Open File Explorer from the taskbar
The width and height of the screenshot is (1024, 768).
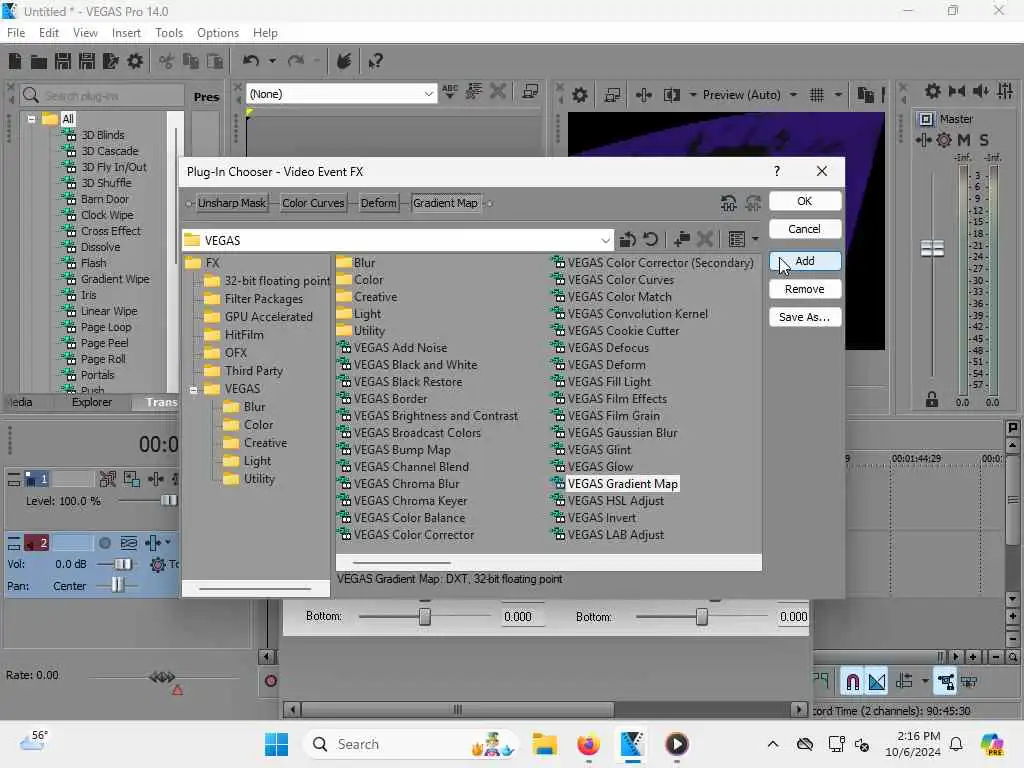point(544,744)
